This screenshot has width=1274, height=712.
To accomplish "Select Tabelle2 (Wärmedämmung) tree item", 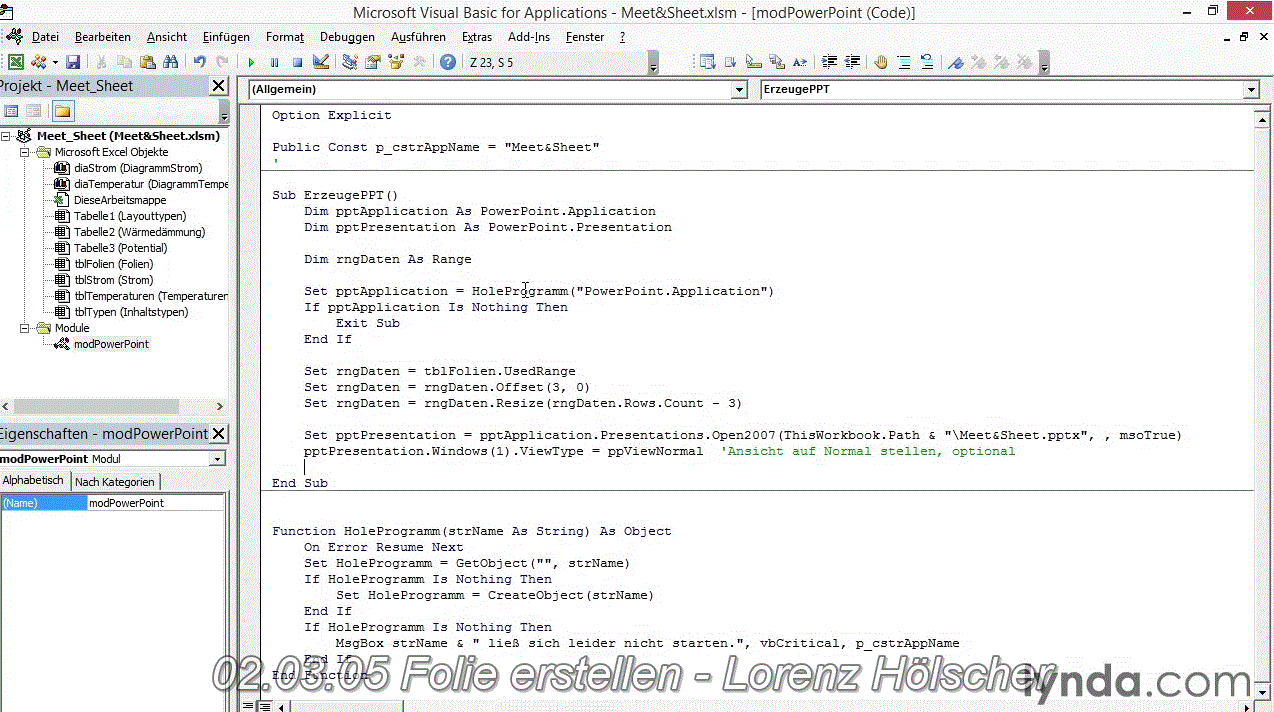I will (x=139, y=232).
